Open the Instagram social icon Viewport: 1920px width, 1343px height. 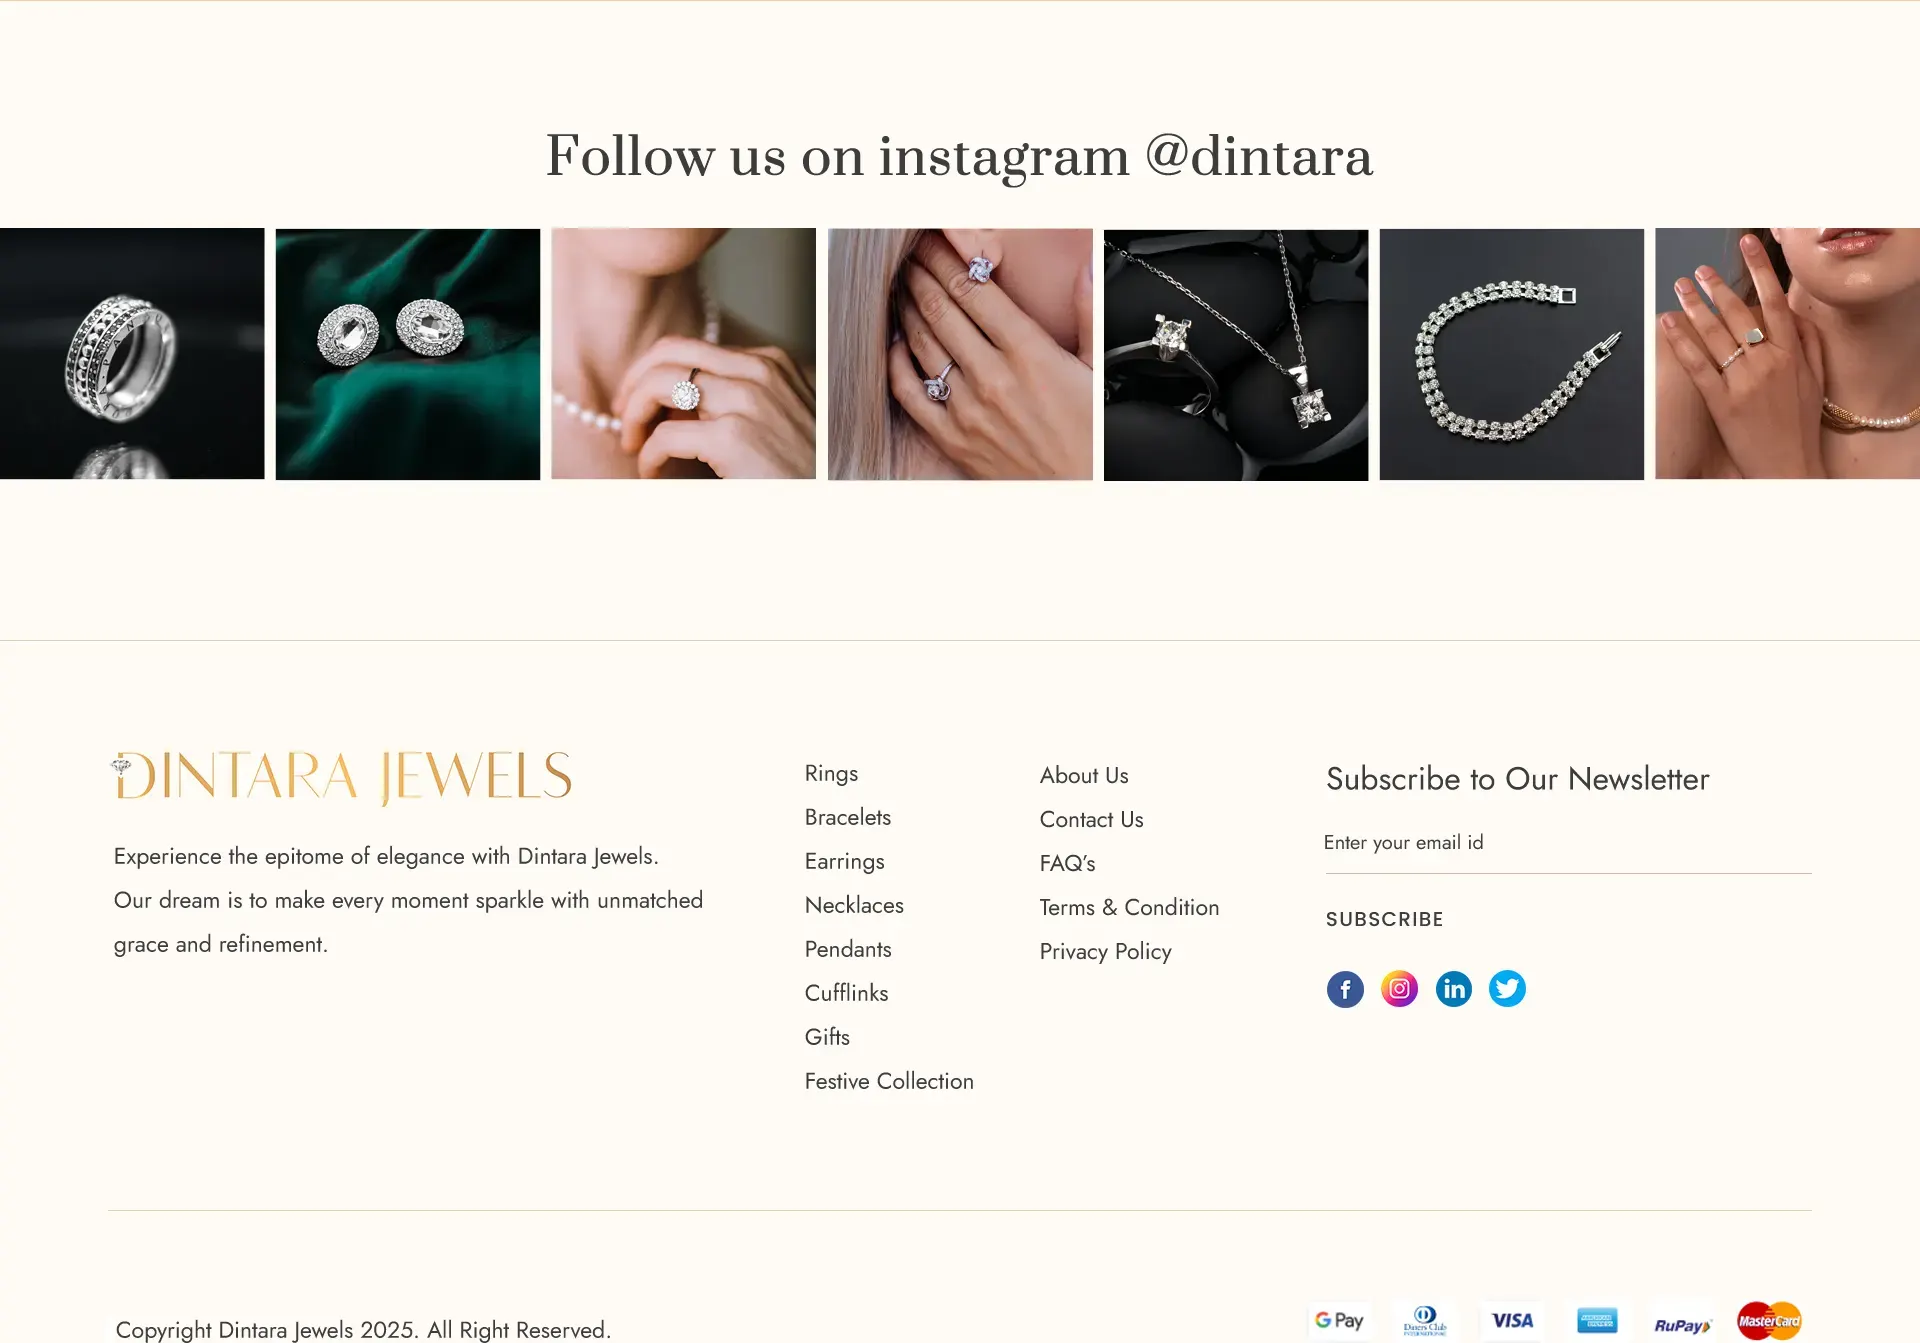[x=1399, y=989]
